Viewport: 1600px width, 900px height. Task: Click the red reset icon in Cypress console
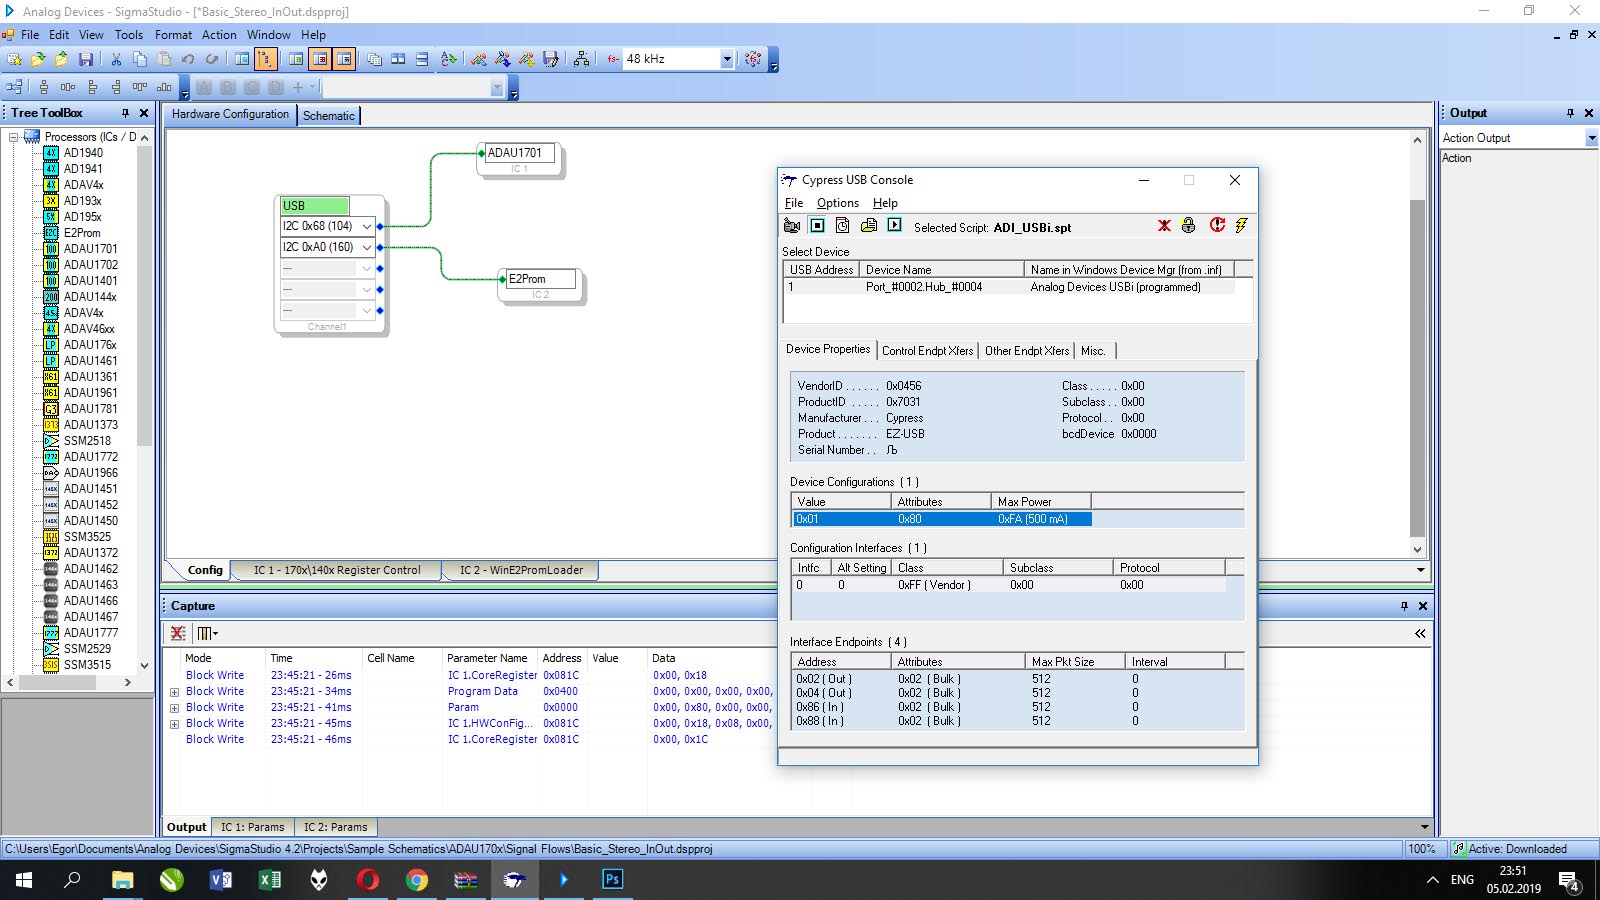coord(1217,226)
